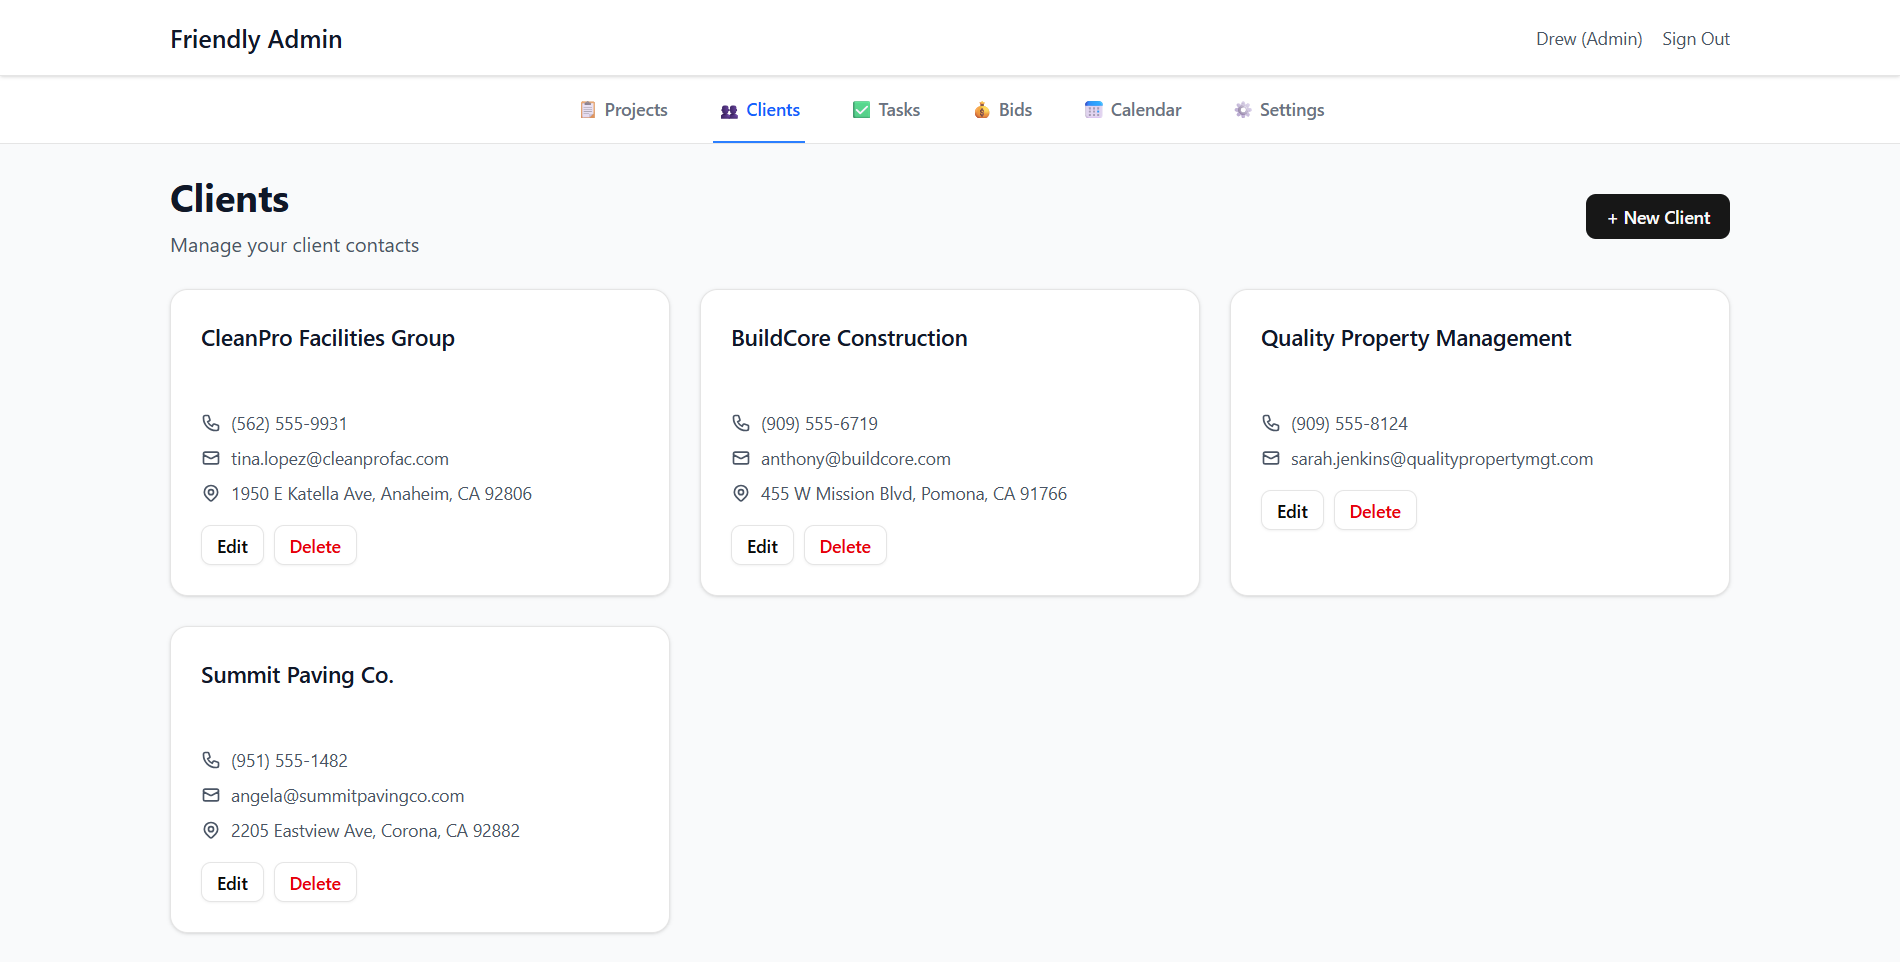Add a client with New Client button

coord(1657,217)
